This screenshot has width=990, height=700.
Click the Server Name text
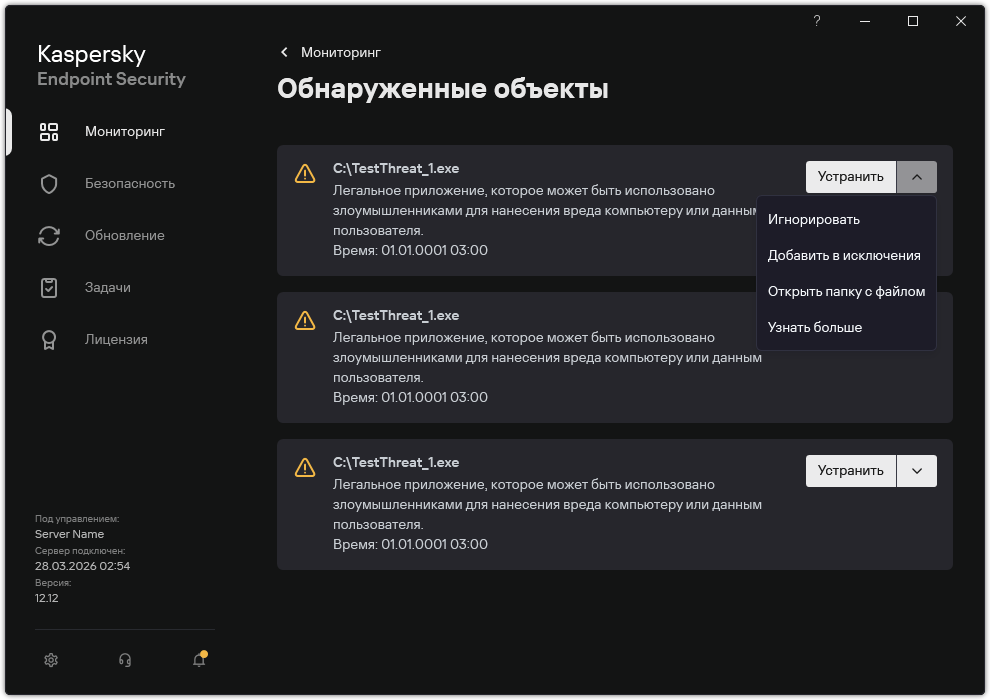69,534
